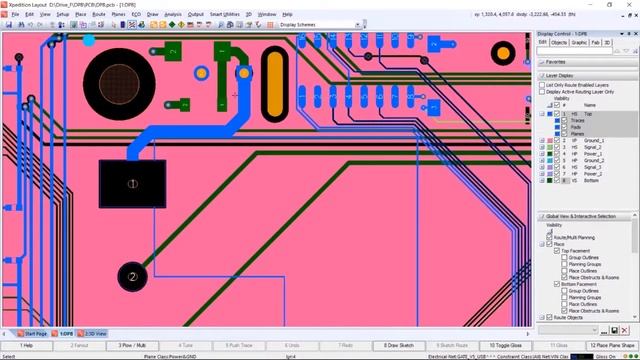Open the File menu
Viewport: 640px width, 360px height.
15,14
